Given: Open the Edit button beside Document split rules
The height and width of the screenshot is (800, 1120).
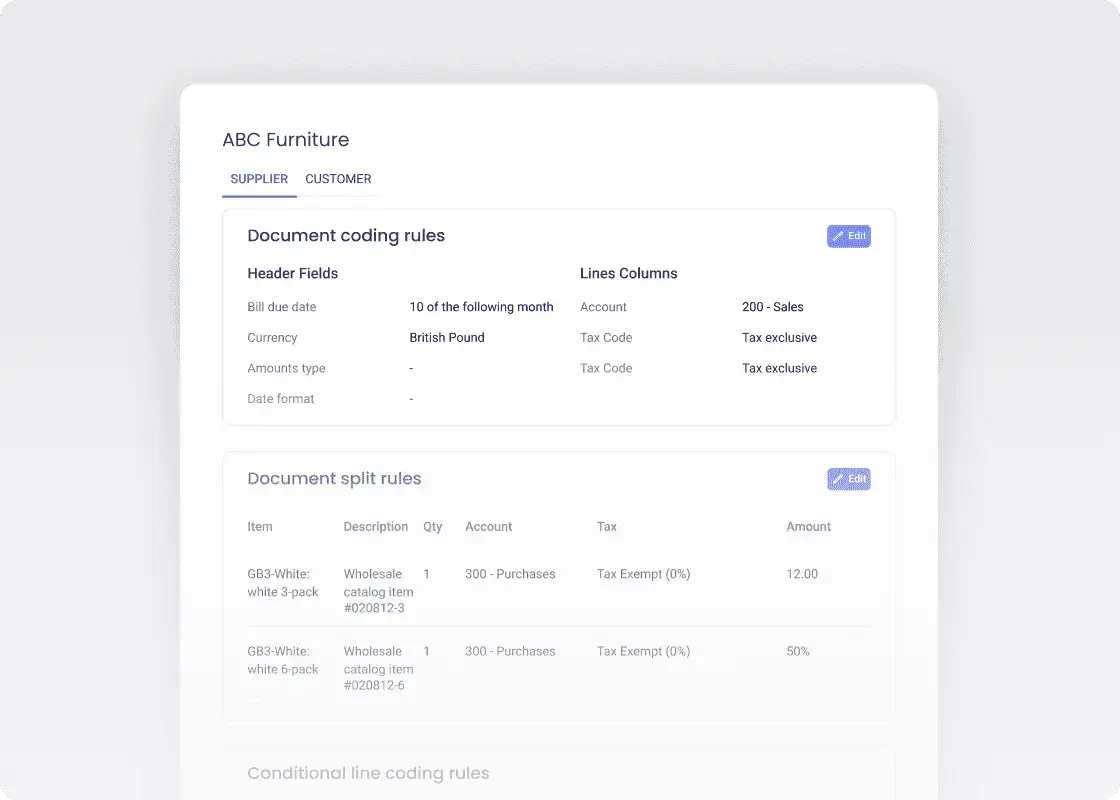Looking at the screenshot, I should [848, 479].
